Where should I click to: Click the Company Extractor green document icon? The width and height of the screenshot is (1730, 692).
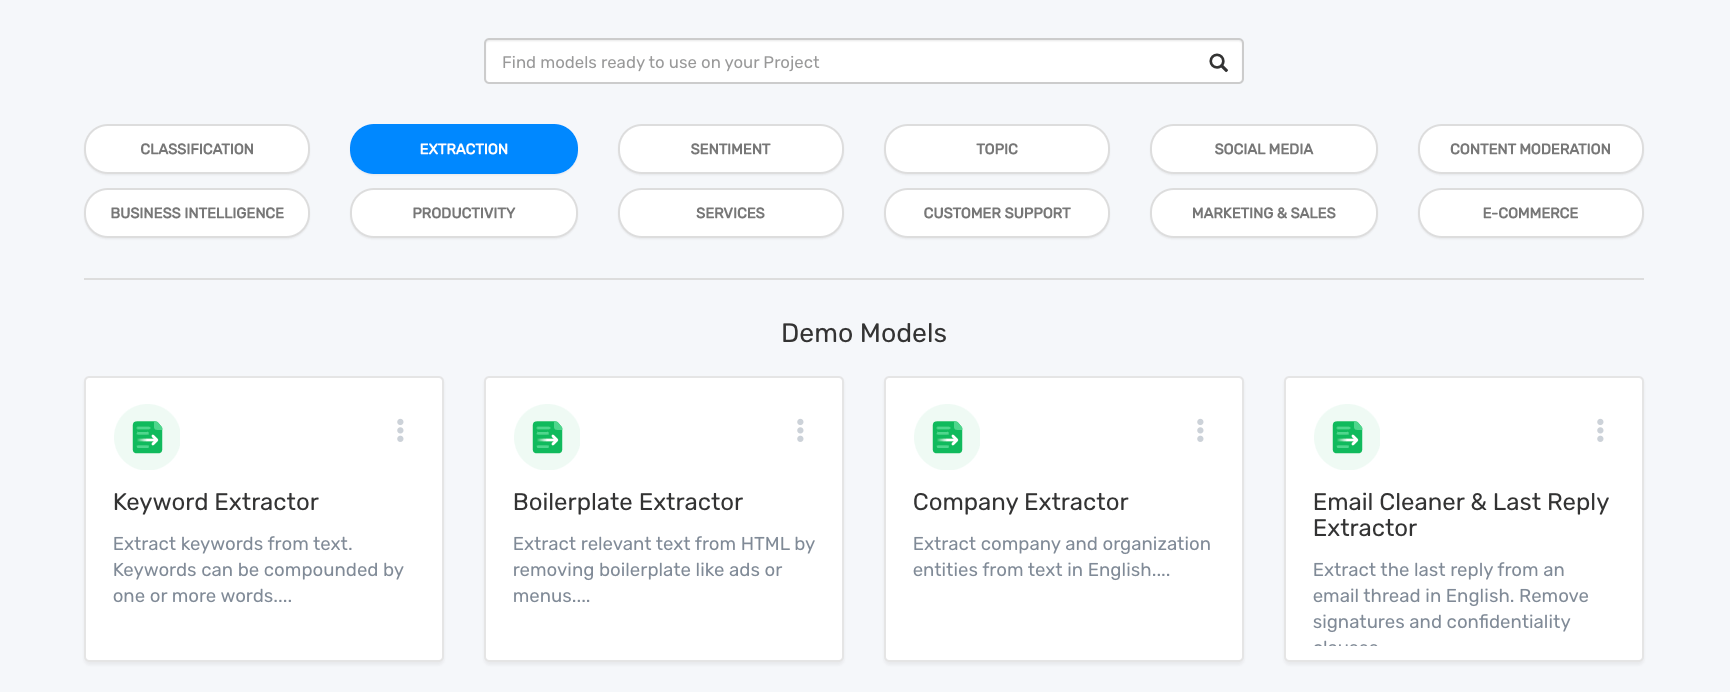[x=947, y=437]
